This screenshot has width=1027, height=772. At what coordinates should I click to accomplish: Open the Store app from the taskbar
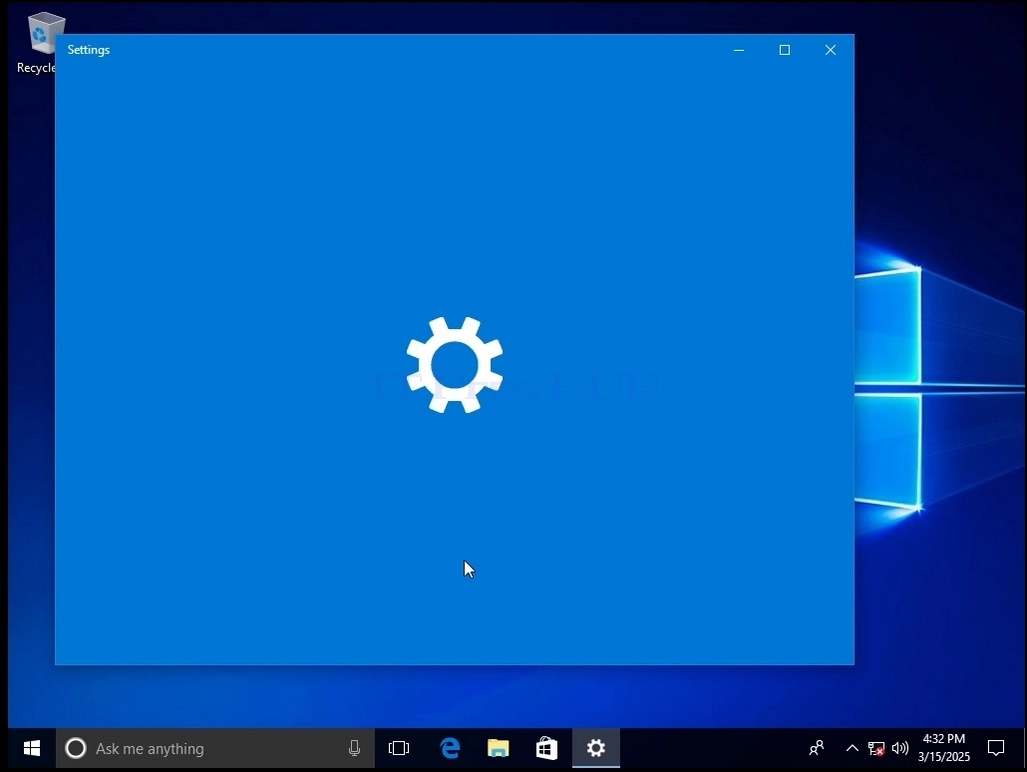coord(547,748)
